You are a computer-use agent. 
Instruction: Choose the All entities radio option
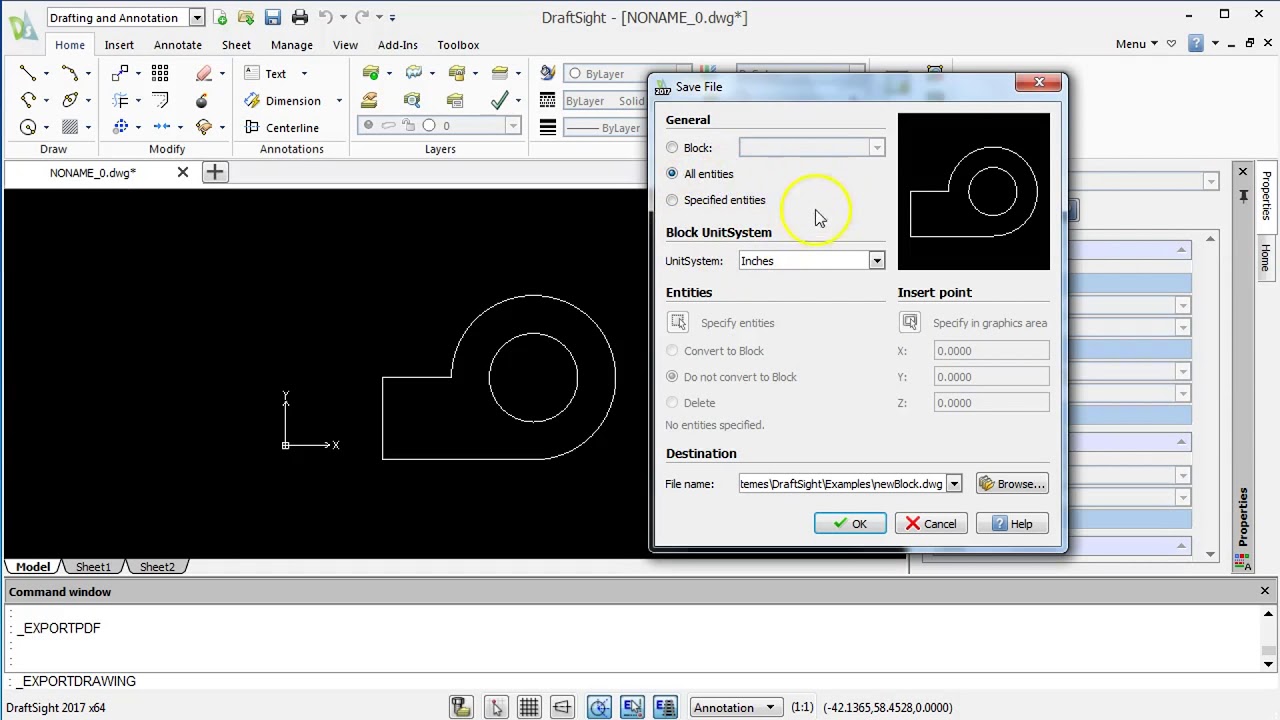[x=672, y=174]
